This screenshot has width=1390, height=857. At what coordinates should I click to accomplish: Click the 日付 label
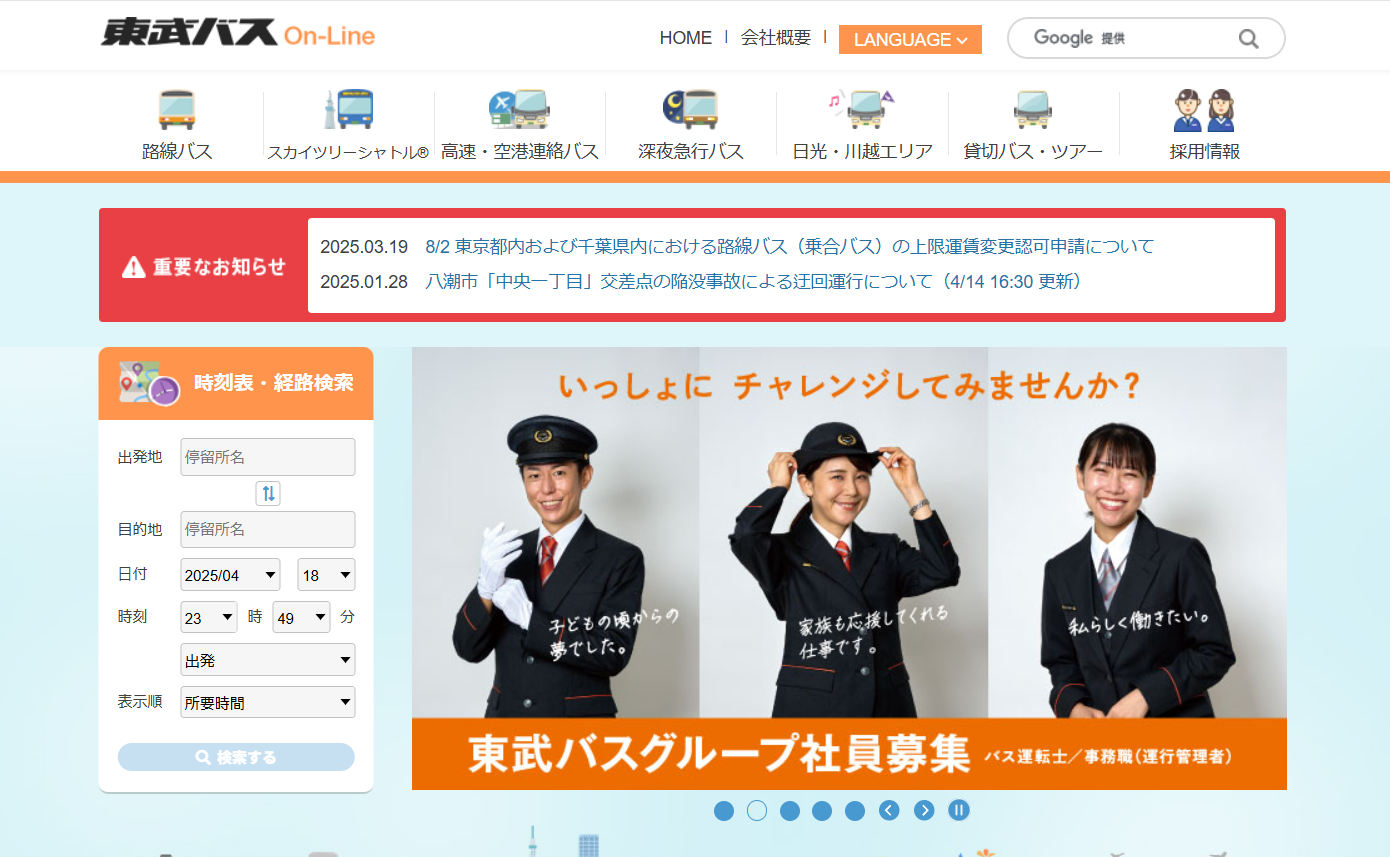133,574
